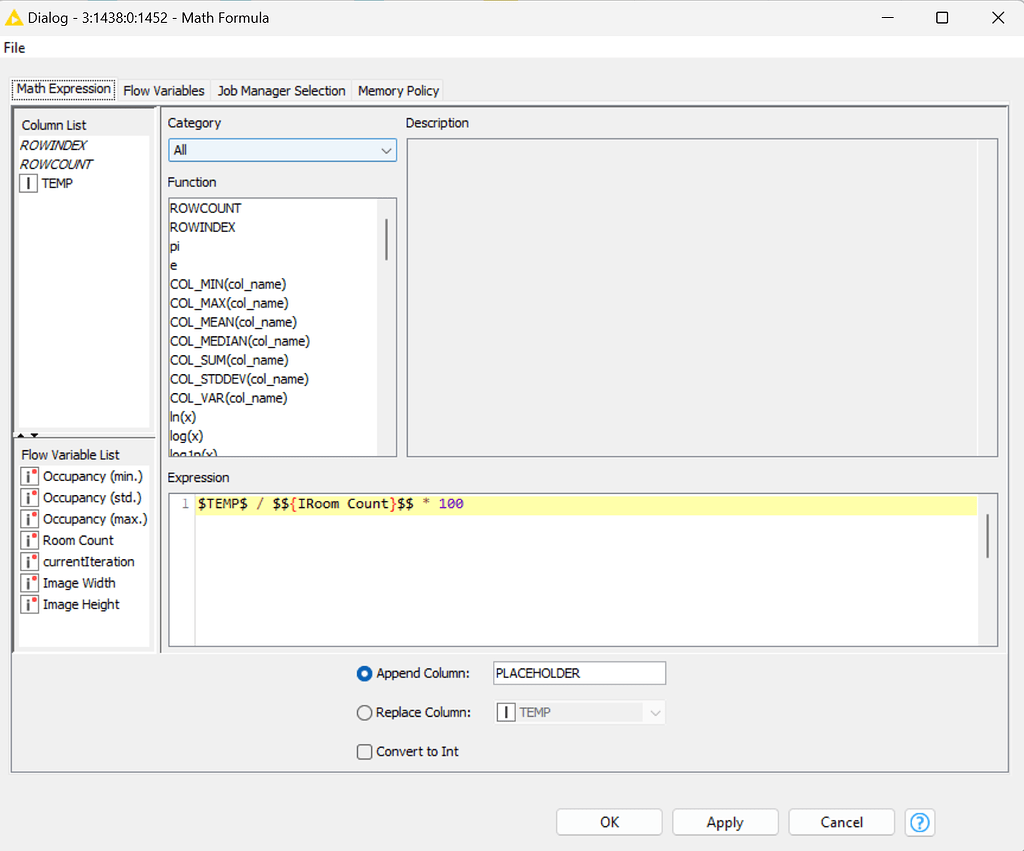Enable the Convert to Int checkbox
Screen dimensions: 1024x851
click(364, 751)
